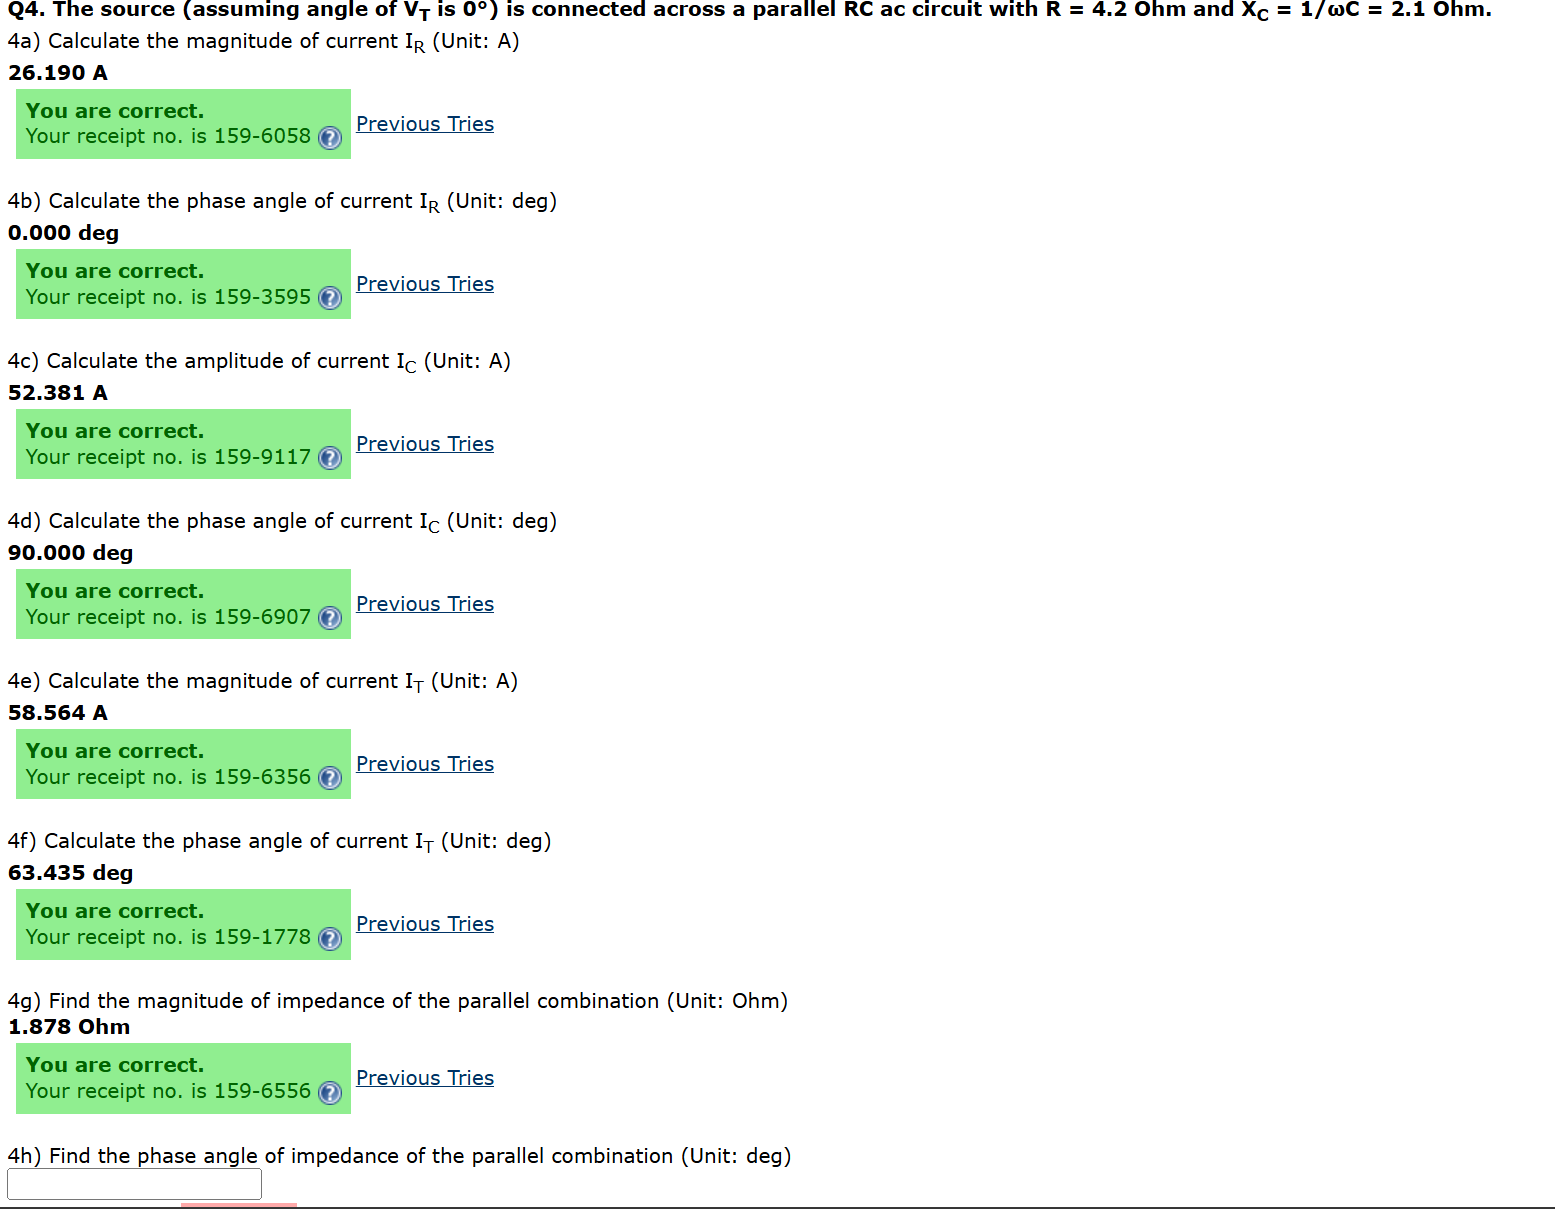Viewport: 1555px width, 1209px height.
Task: Click the answer value 26.190 A
Action: (x=58, y=73)
